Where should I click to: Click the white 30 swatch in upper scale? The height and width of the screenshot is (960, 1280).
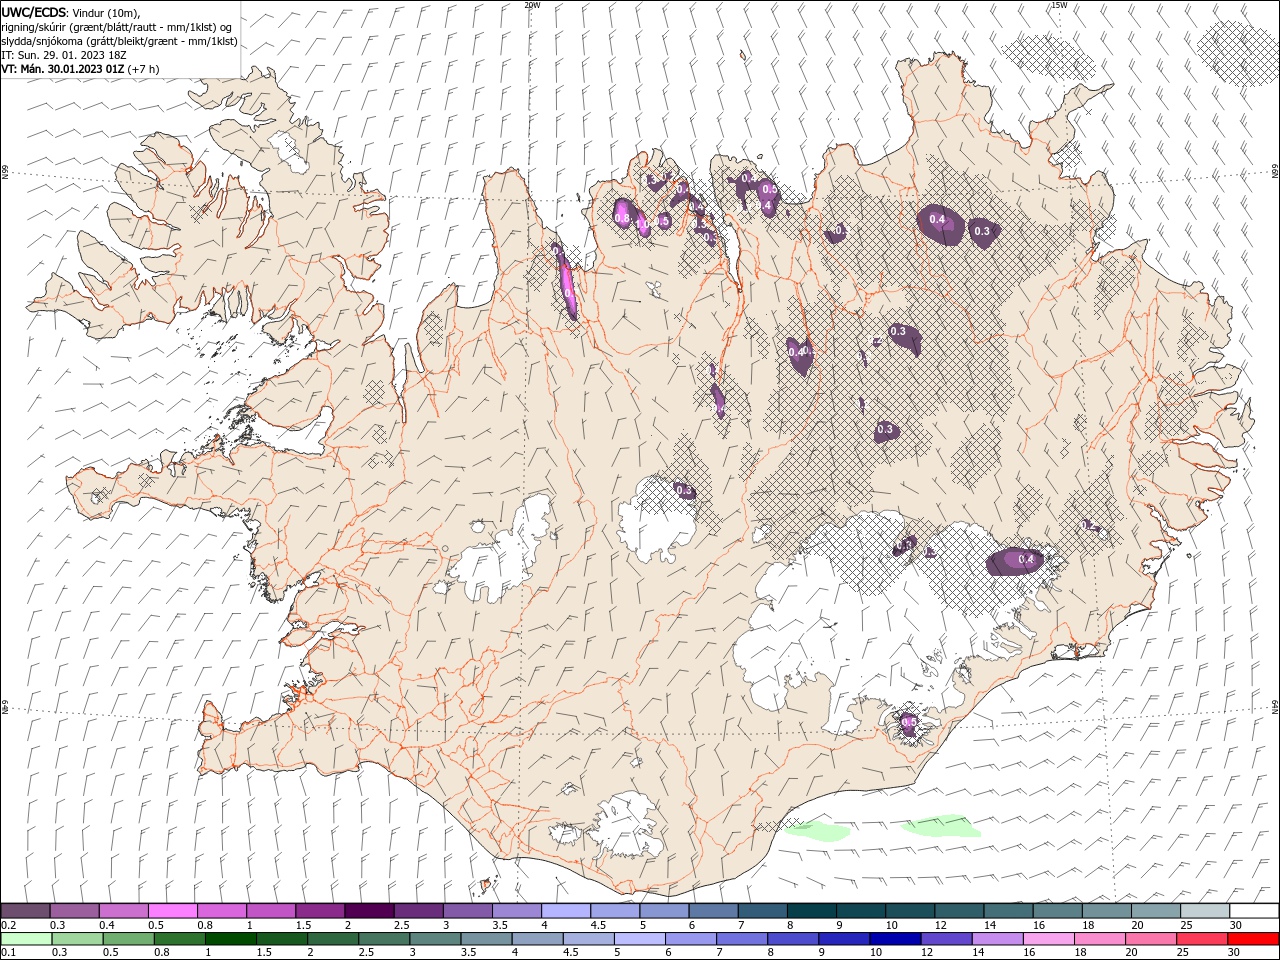coord(1254,910)
